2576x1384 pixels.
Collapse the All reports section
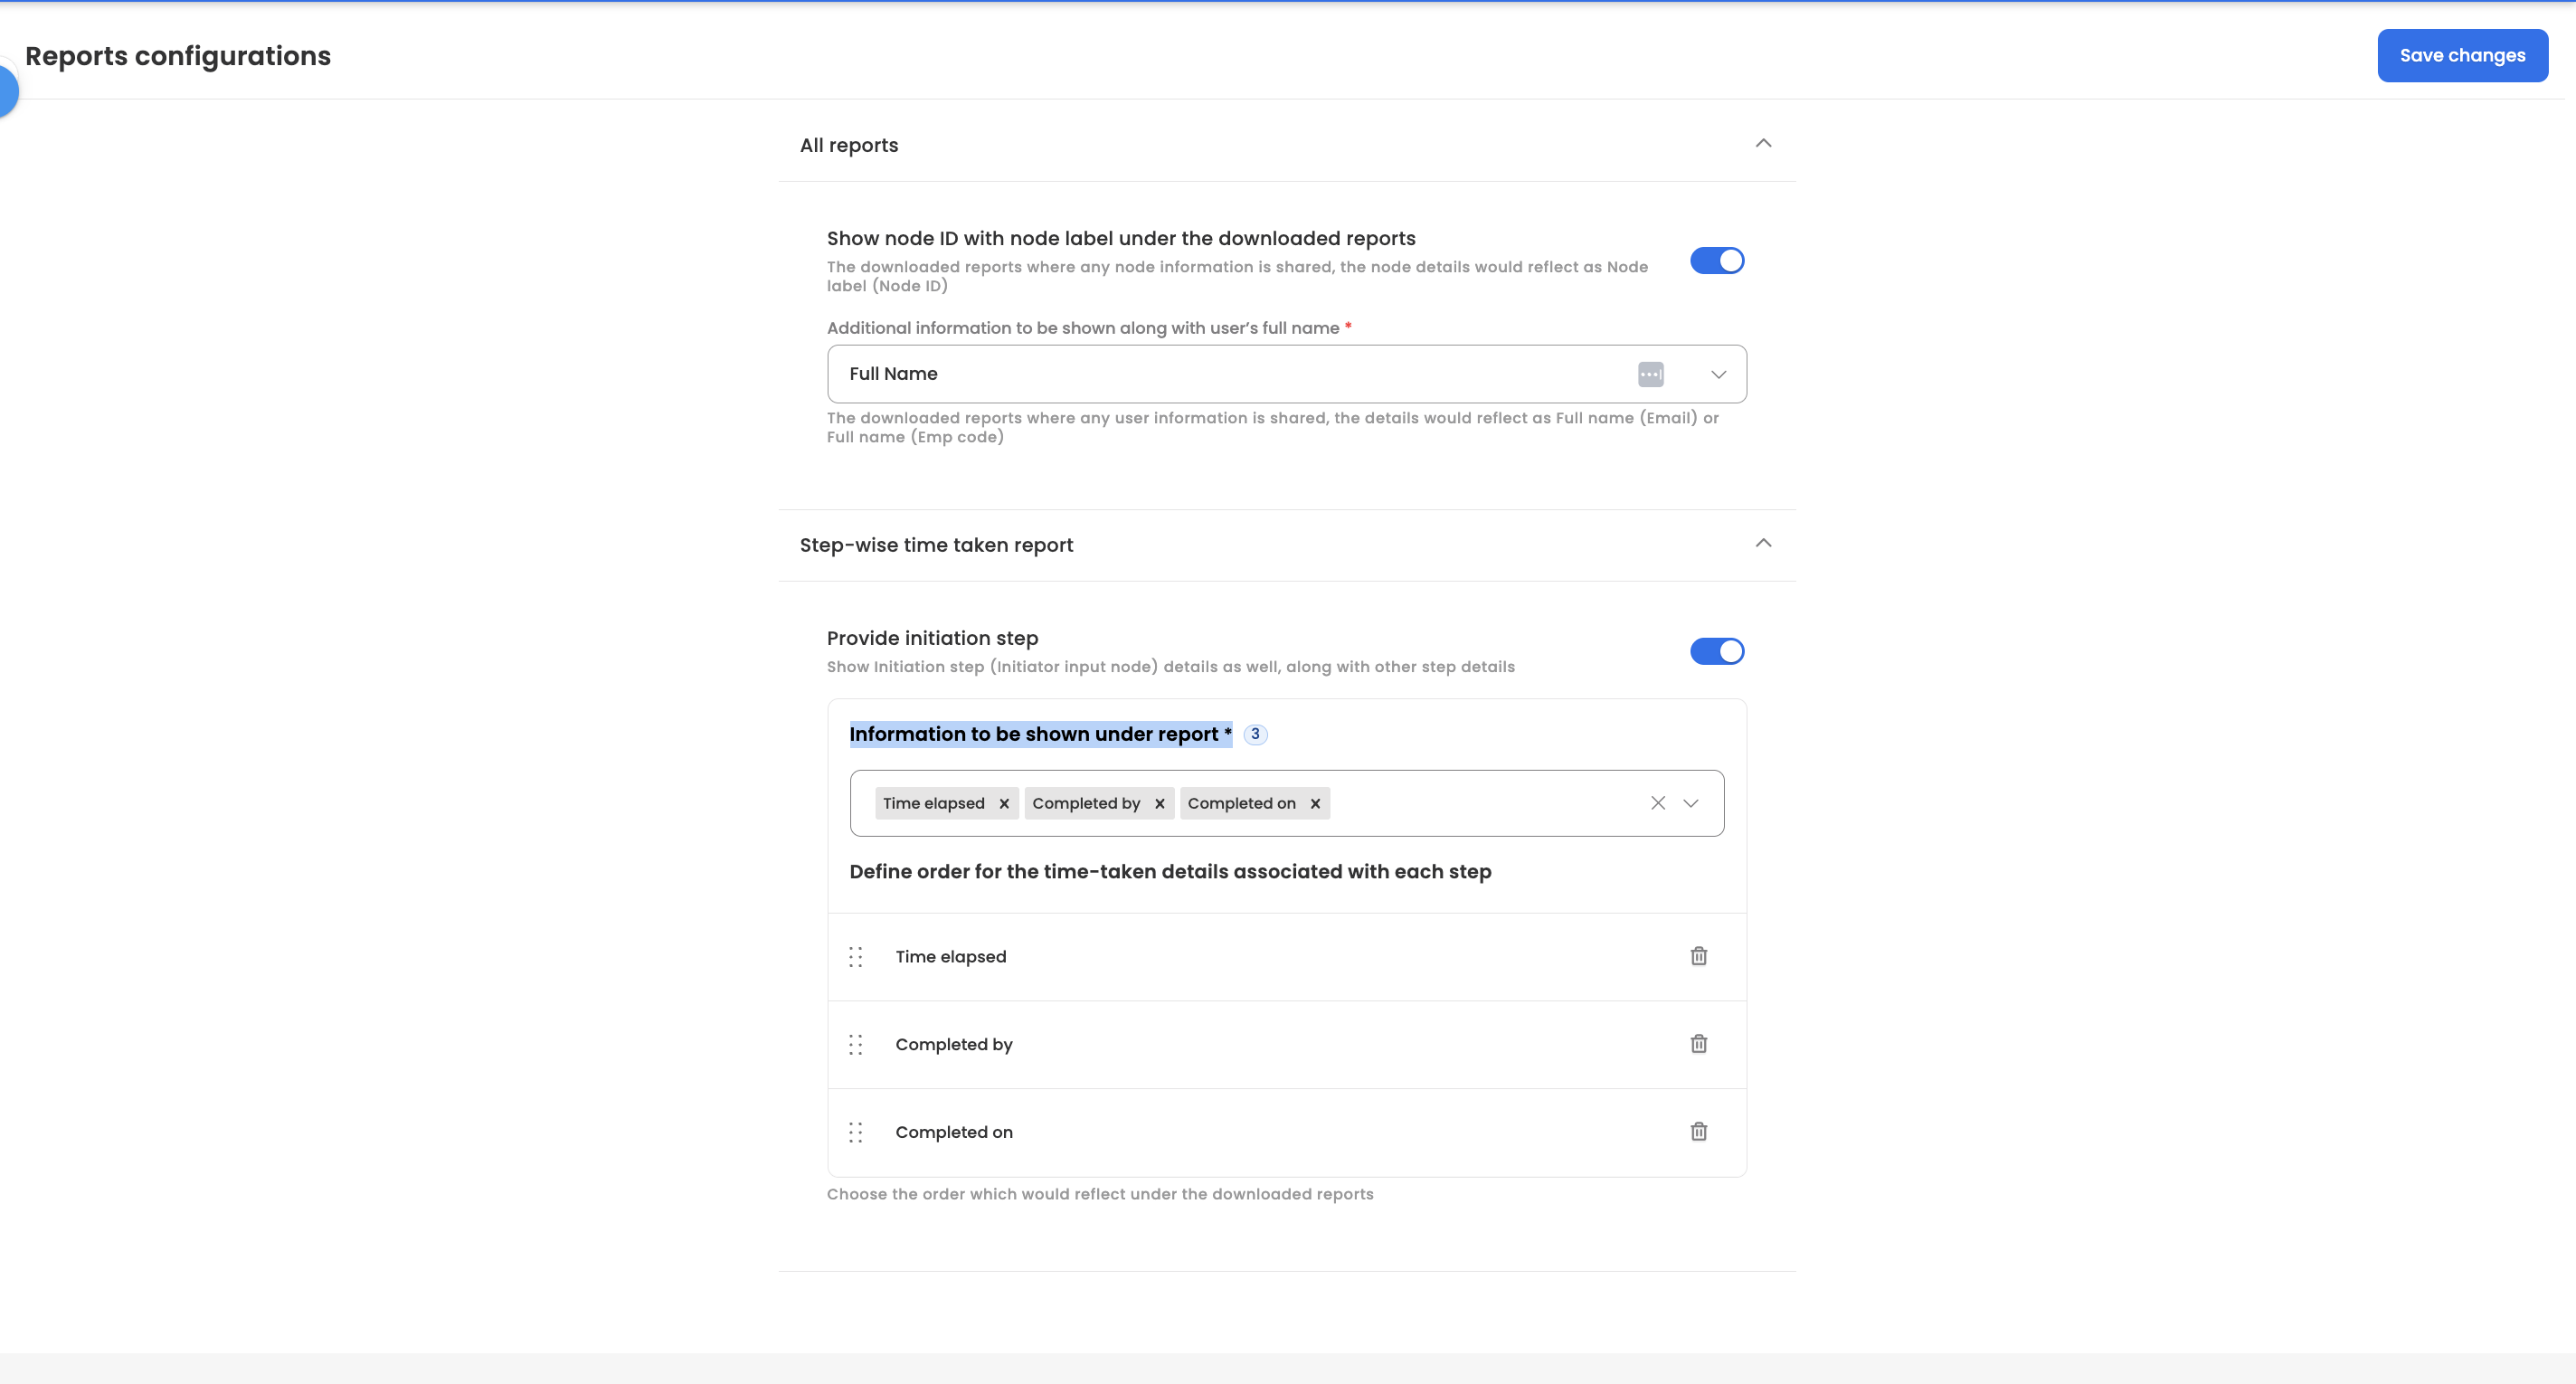1763,144
